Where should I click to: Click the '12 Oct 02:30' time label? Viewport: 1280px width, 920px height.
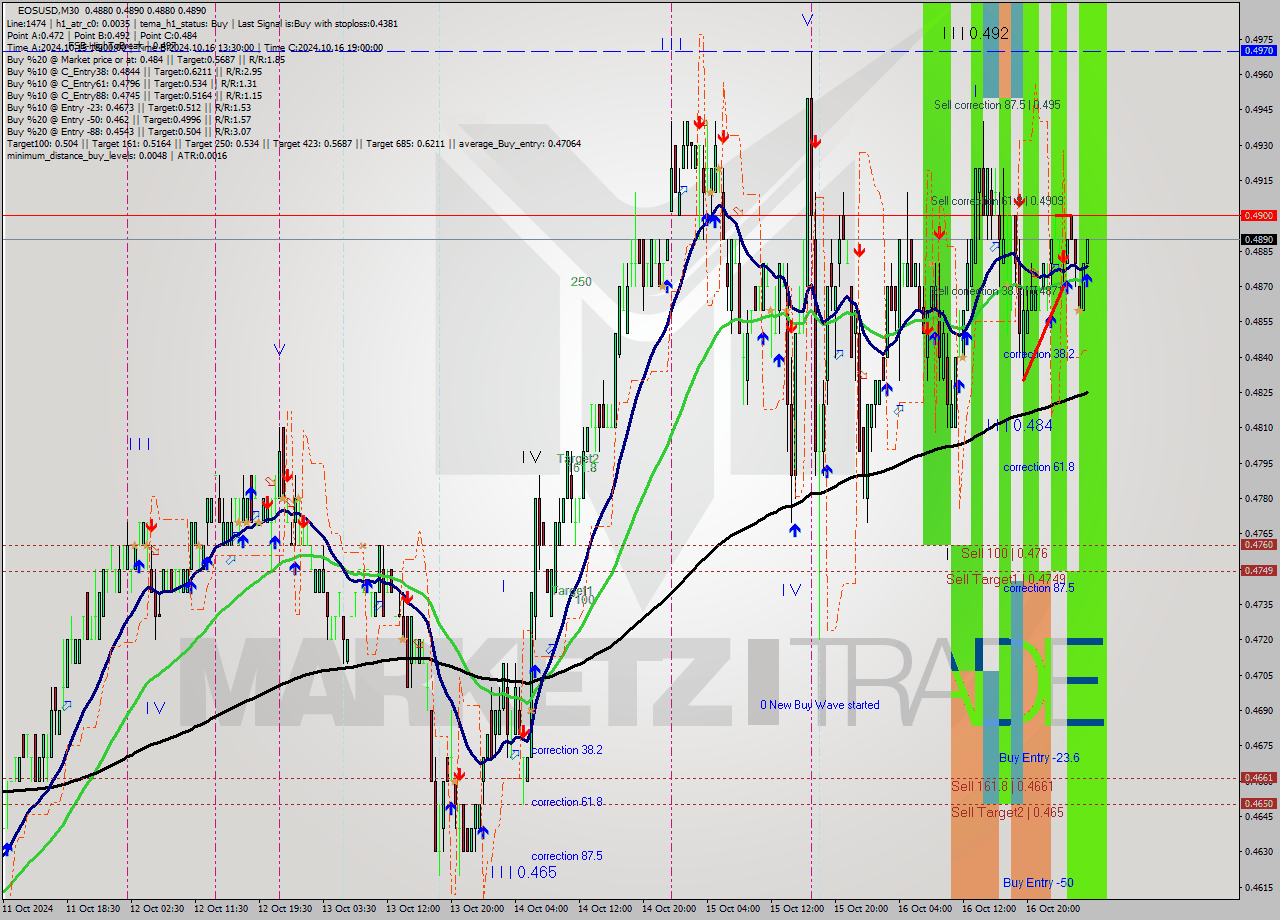[x=157, y=909]
